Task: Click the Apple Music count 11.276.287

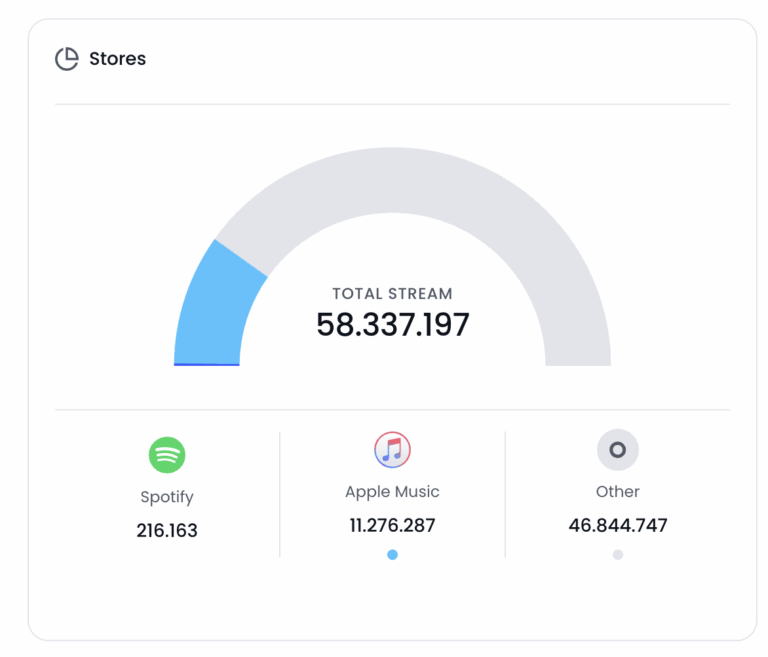Action: (392, 525)
